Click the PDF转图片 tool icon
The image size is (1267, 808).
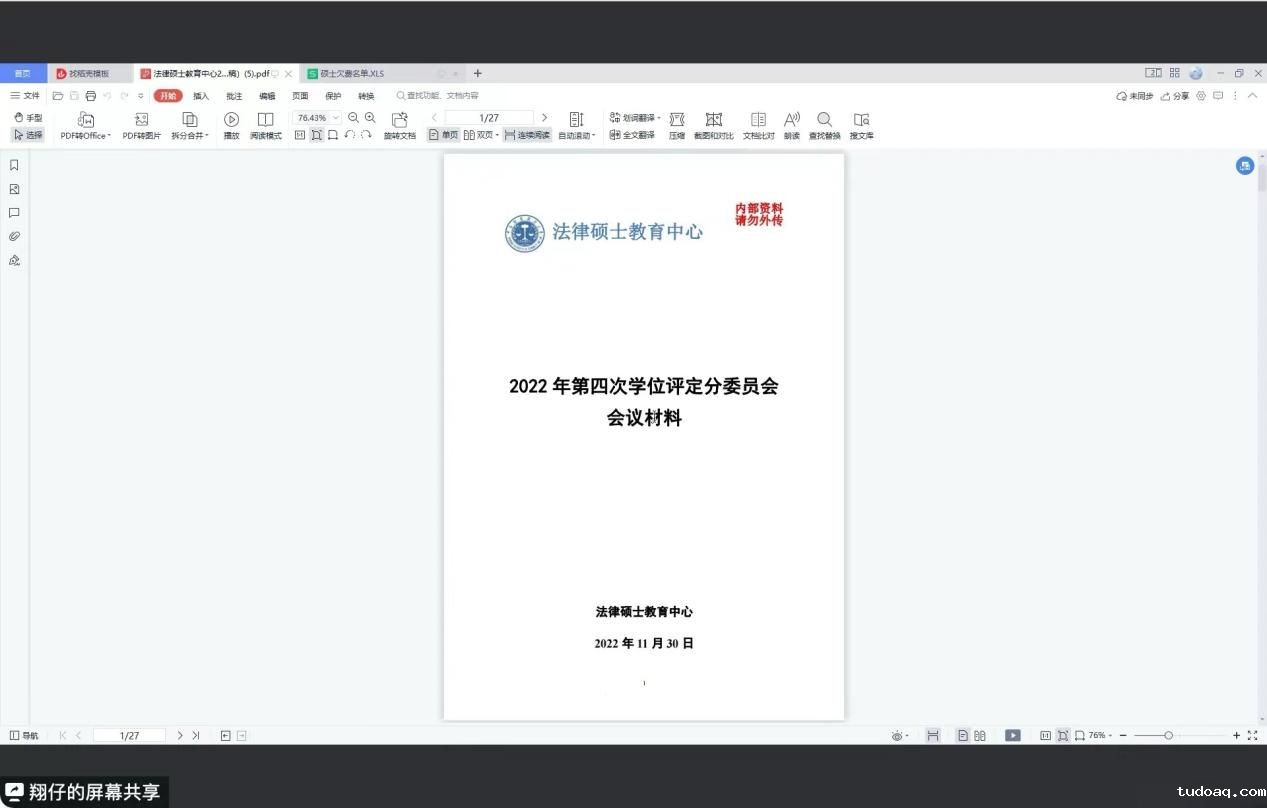[x=141, y=120]
